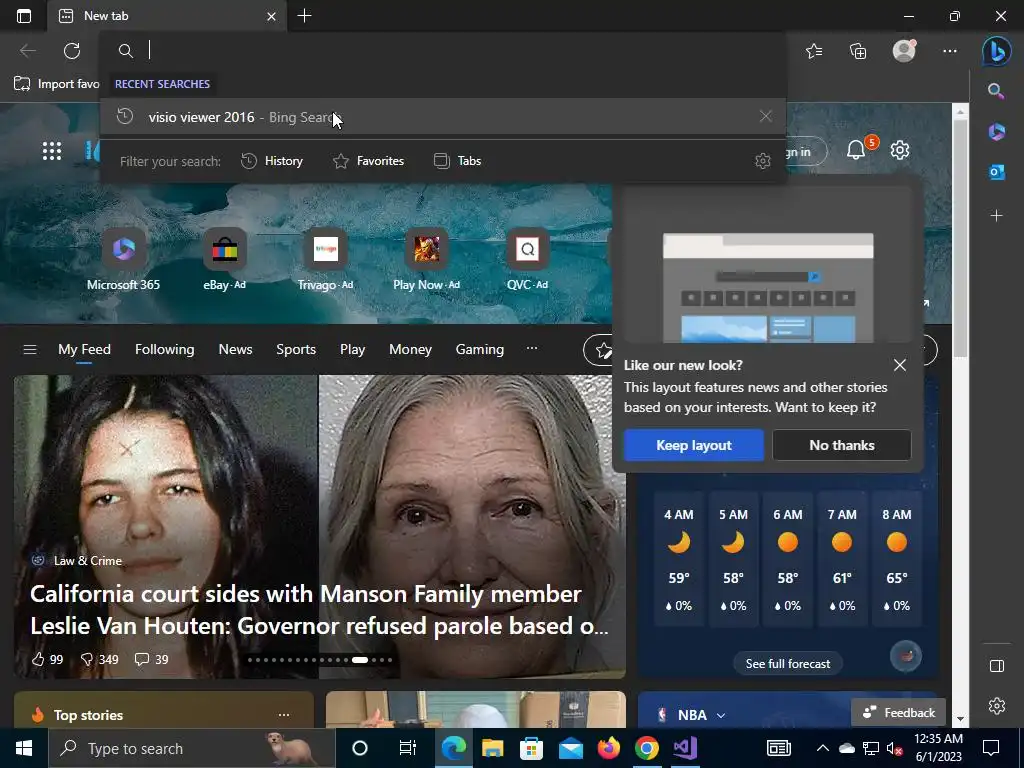Click the sidebar Search icon
This screenshot has height=768, width=1024.
click(x=996, y=91)
